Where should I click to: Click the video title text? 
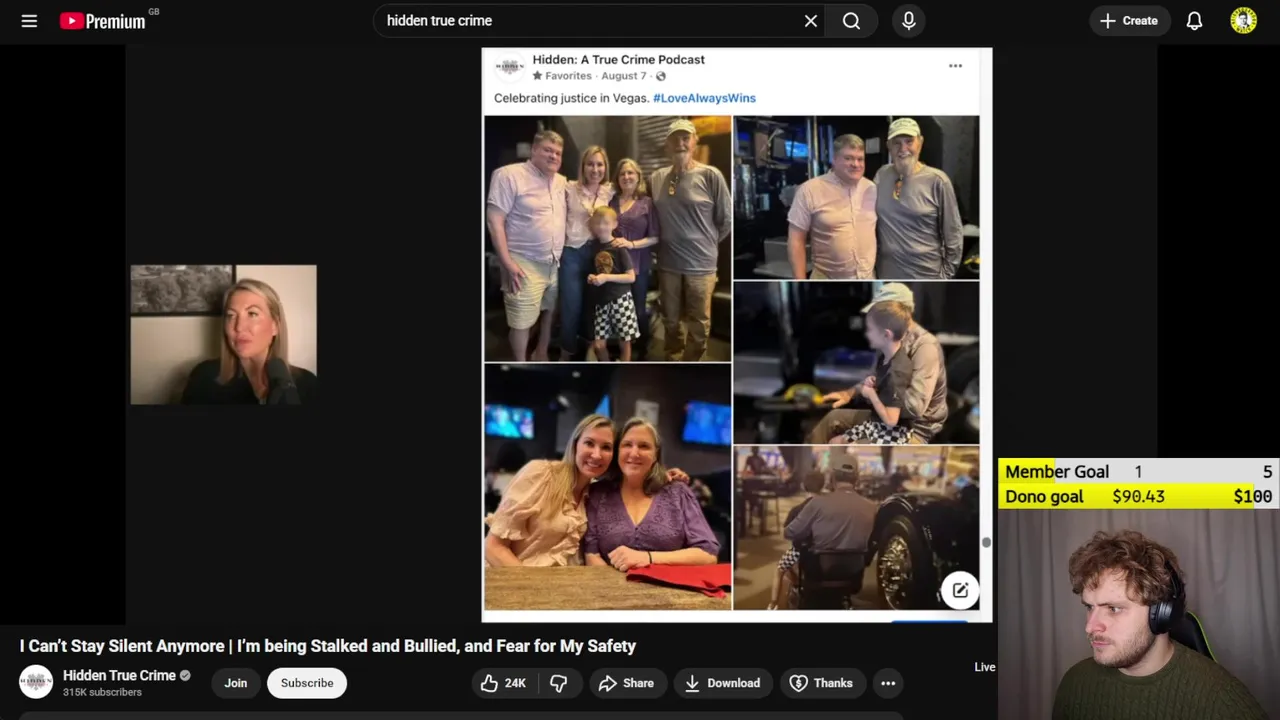[328, 646]
